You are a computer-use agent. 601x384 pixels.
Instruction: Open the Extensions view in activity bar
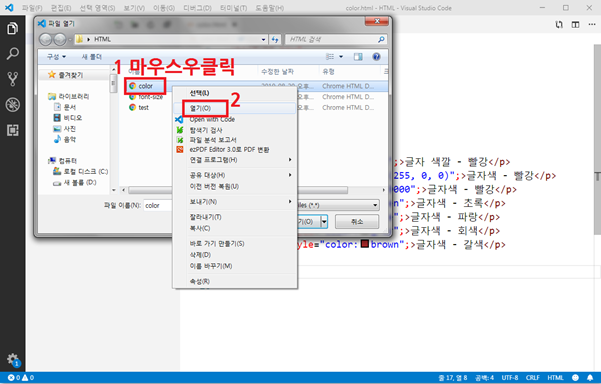12,130
